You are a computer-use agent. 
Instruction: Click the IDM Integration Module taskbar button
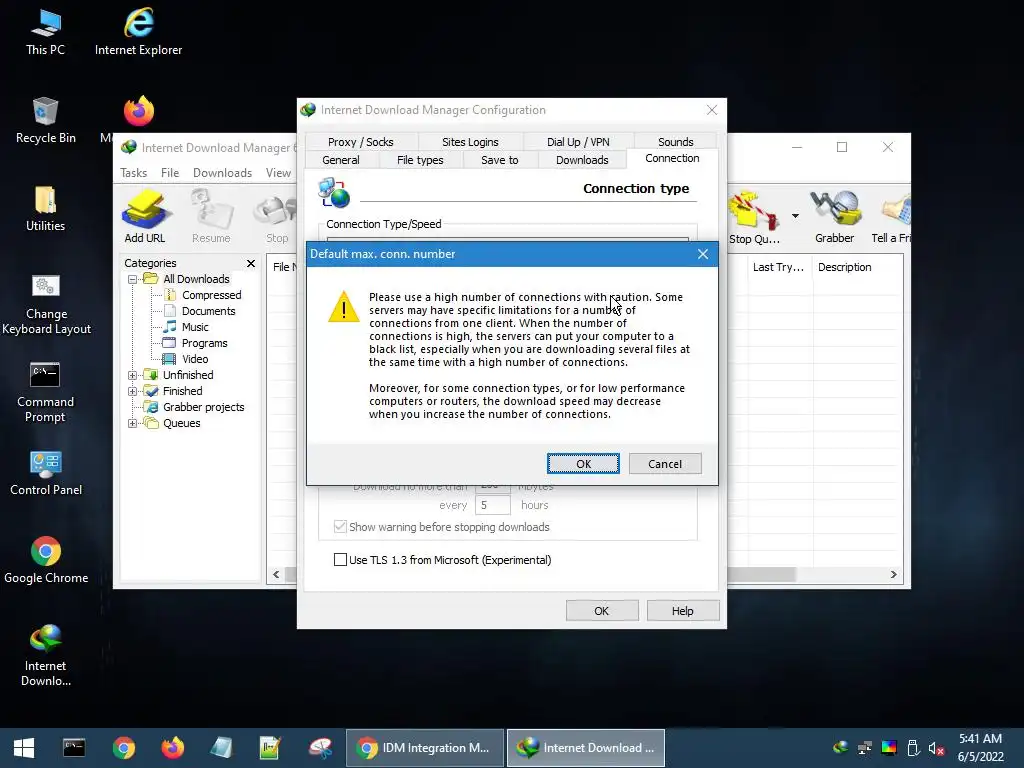coord(424,748)
